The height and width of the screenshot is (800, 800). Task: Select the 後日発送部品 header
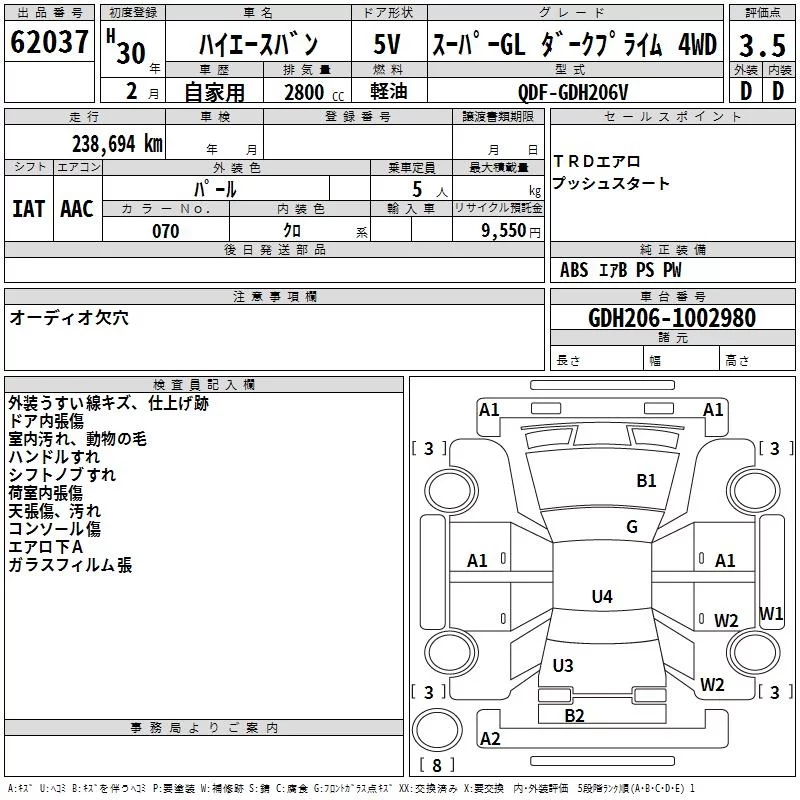[x=274, y=249]
